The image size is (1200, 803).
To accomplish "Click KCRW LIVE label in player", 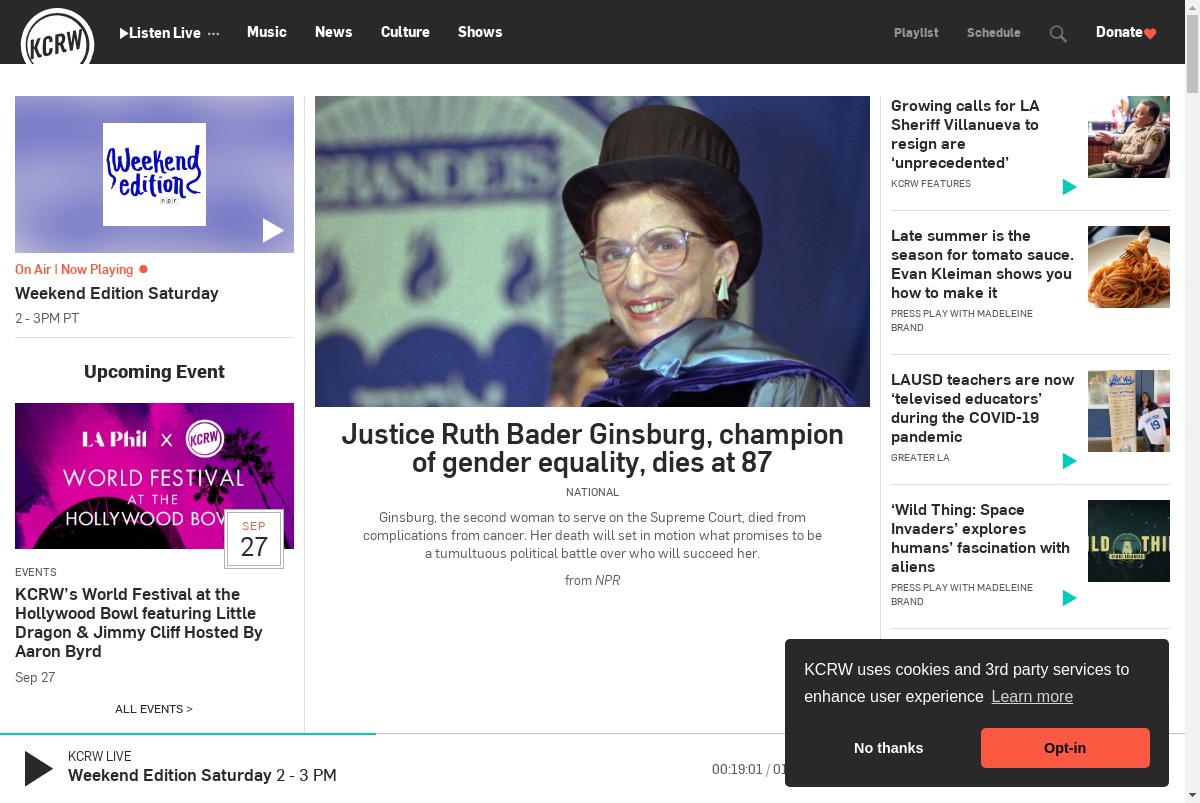I will tap(100, 757).
